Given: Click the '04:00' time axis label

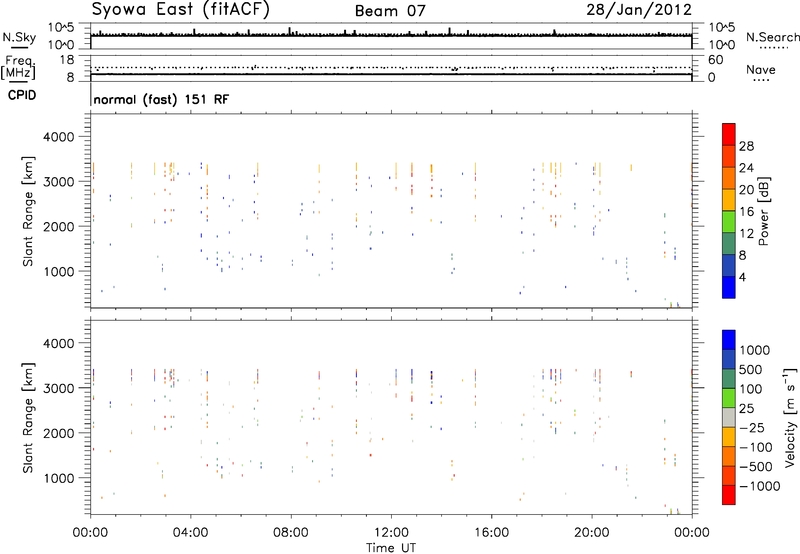Looking at the screenshot, I should [x=190, y=533].
